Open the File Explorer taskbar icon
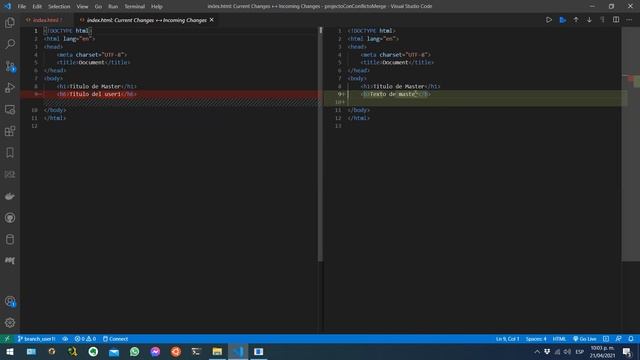This screenshot has height=360, width=640. click(217, 351)
